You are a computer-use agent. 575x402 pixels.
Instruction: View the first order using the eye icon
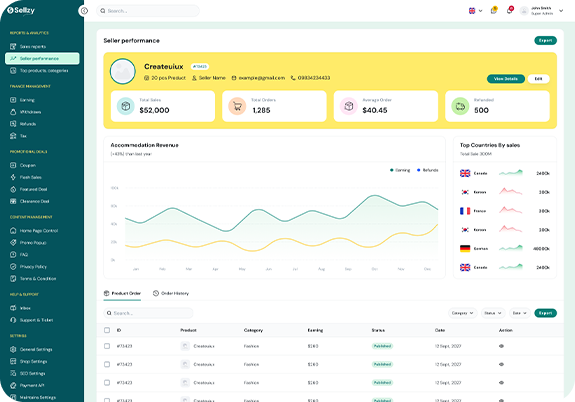coord(501,346)
